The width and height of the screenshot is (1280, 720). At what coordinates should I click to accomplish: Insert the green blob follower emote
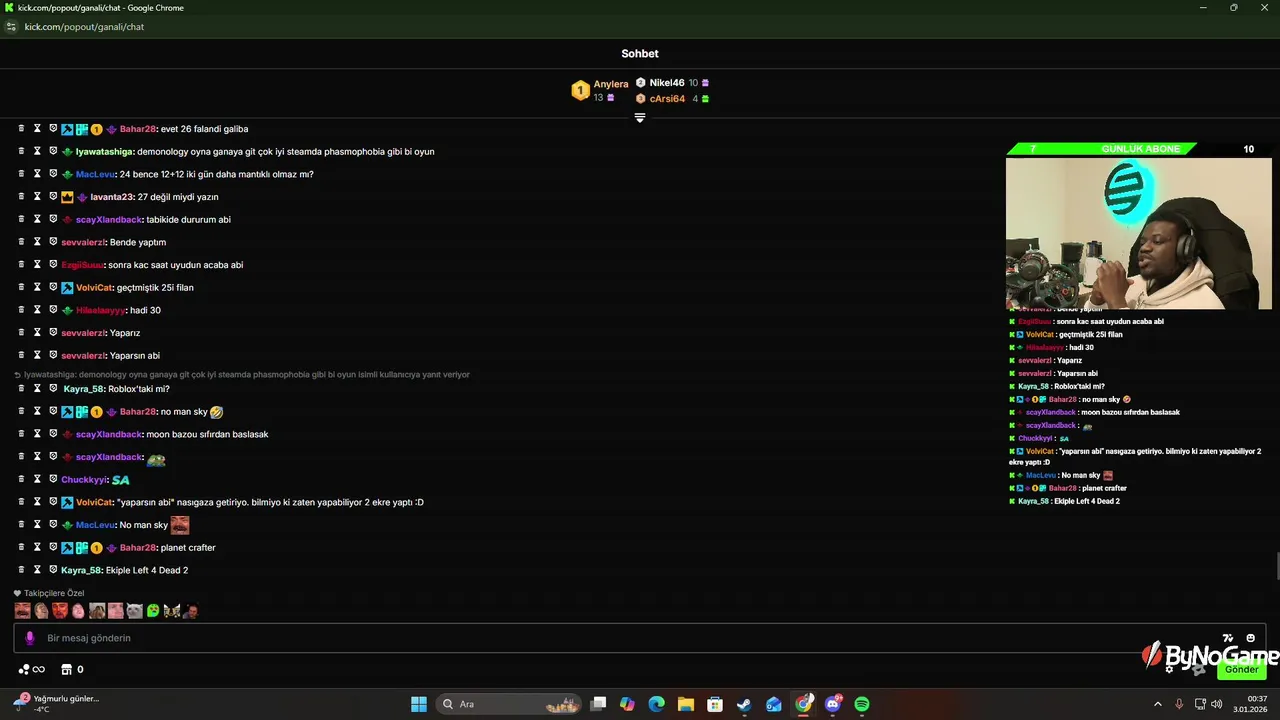tap(153, 611)
